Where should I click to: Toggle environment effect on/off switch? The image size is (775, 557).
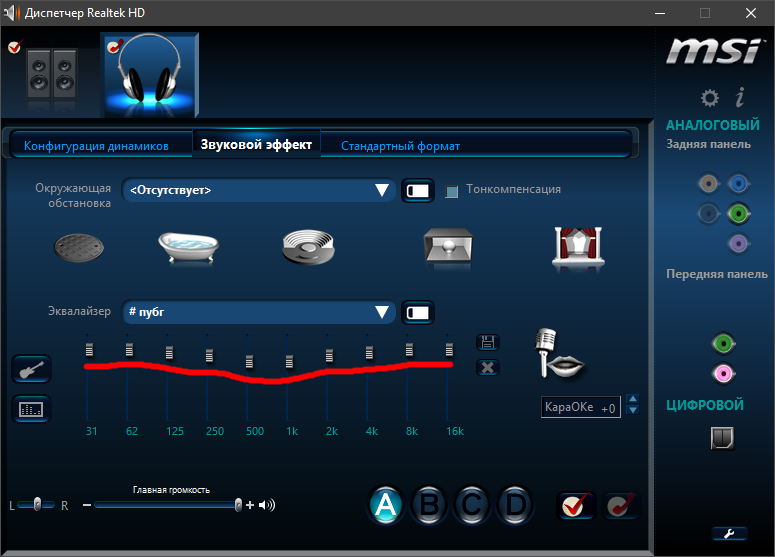(418, 191)
